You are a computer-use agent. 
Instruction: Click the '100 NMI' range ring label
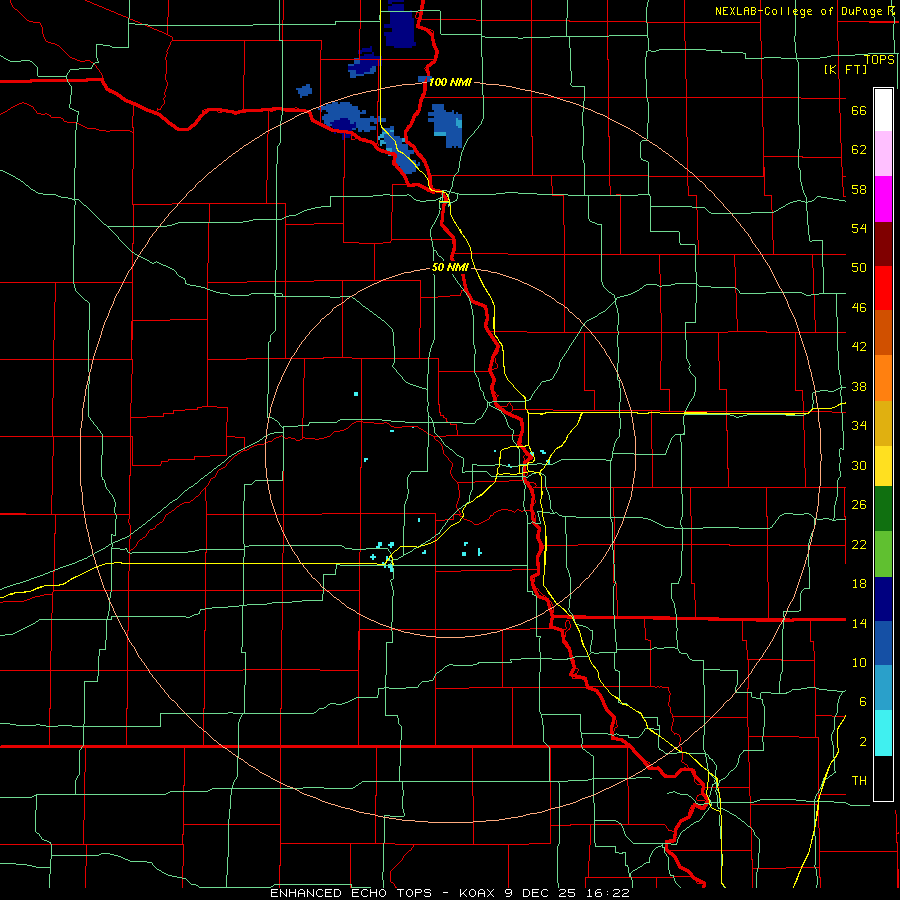pyautogui.click(x=451, y=82)
